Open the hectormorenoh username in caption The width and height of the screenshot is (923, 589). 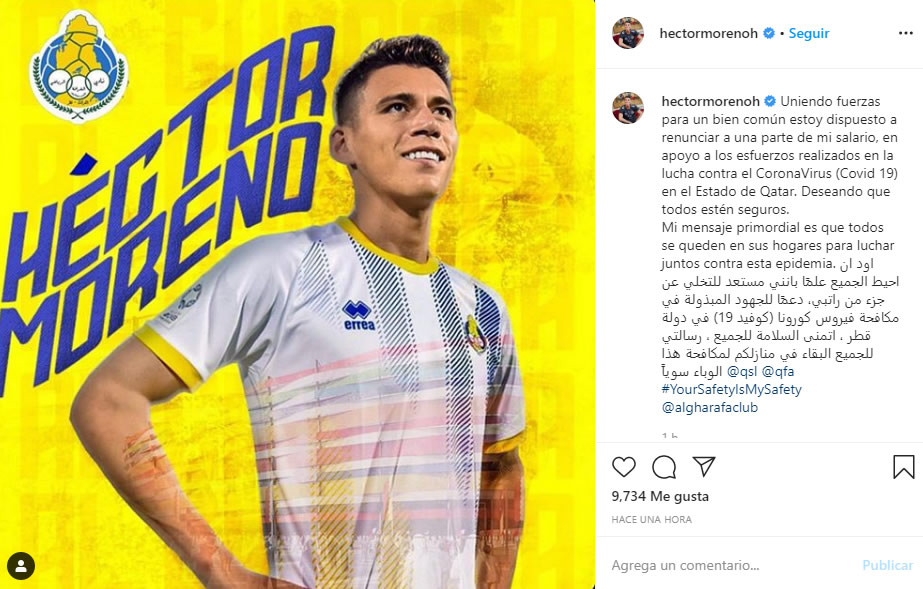(x=710, y=101)
